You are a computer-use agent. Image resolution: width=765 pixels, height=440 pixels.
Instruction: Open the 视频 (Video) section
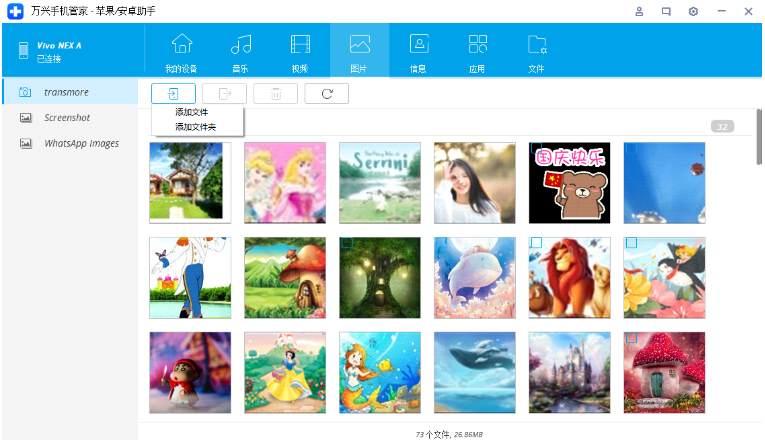pyautogui.click(x=300, y=52)
